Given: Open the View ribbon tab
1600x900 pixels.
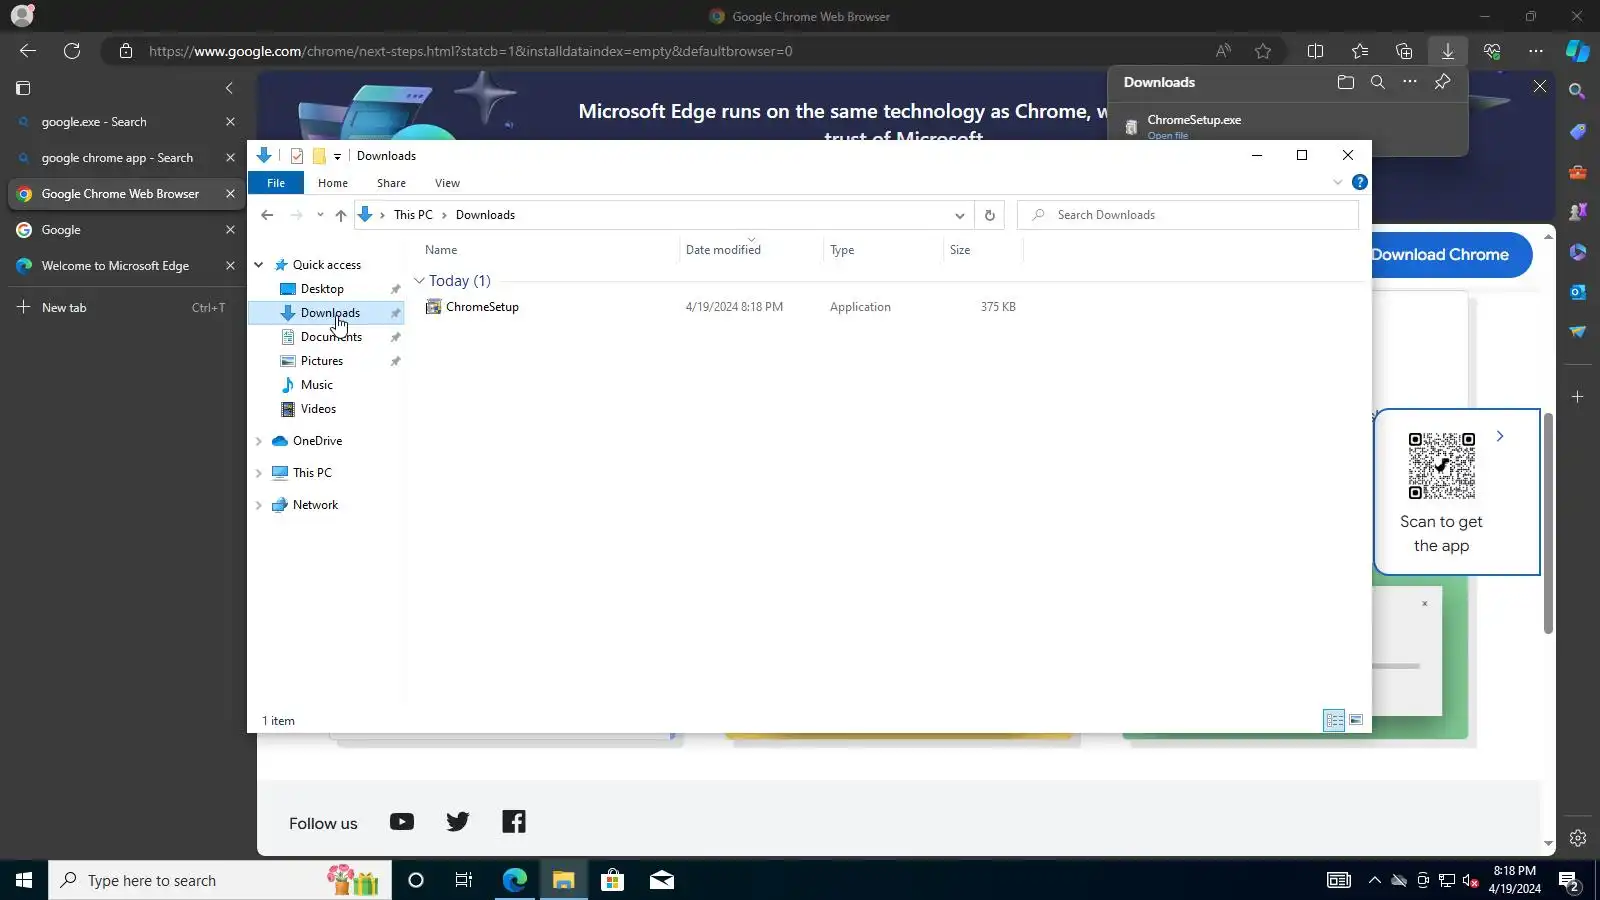Looking at the screenshot, I should [447, 183].
